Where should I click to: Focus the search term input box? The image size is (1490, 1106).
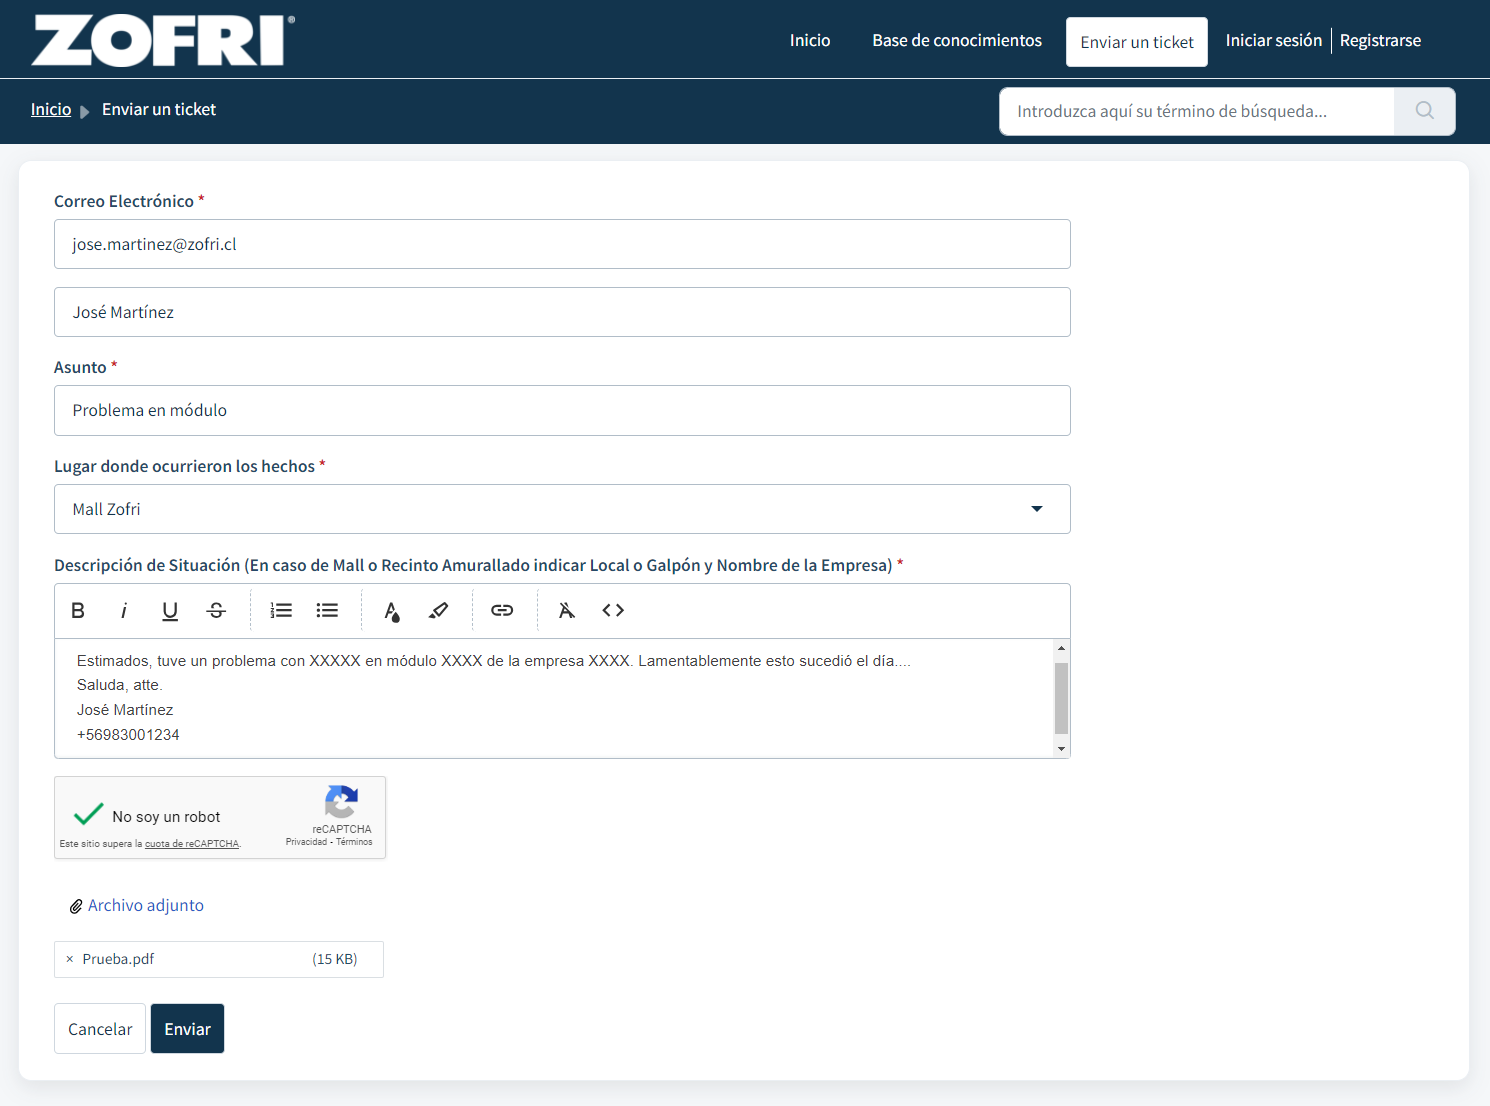[x=1196, y=111]
